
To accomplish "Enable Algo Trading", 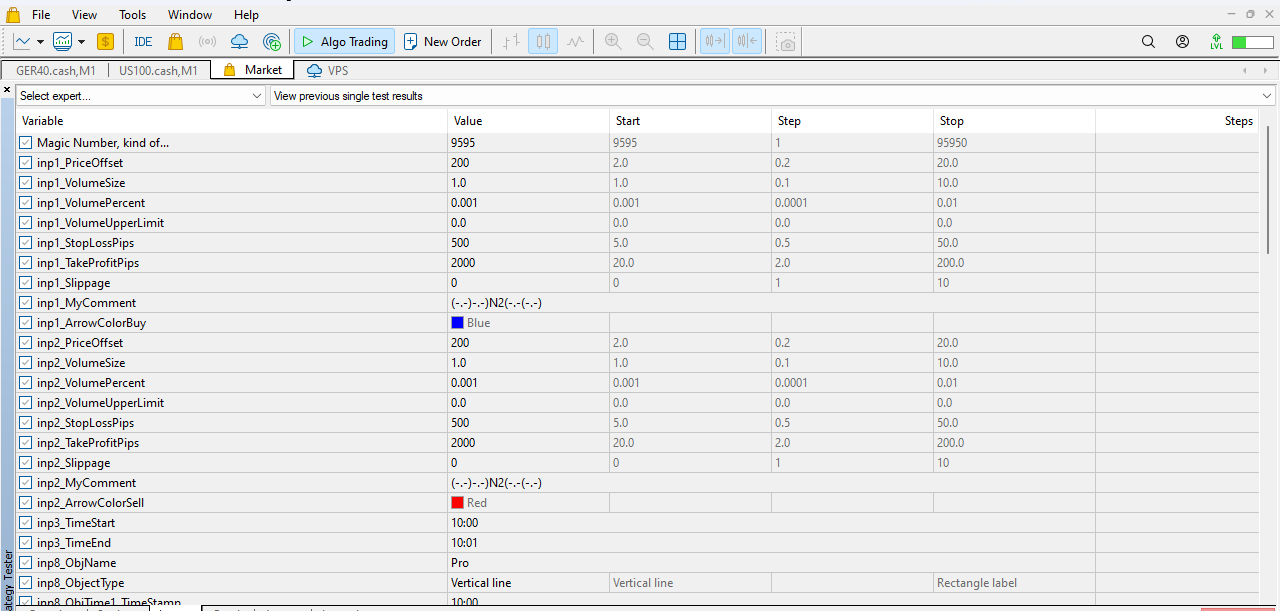I will click(x=344, y=41).
